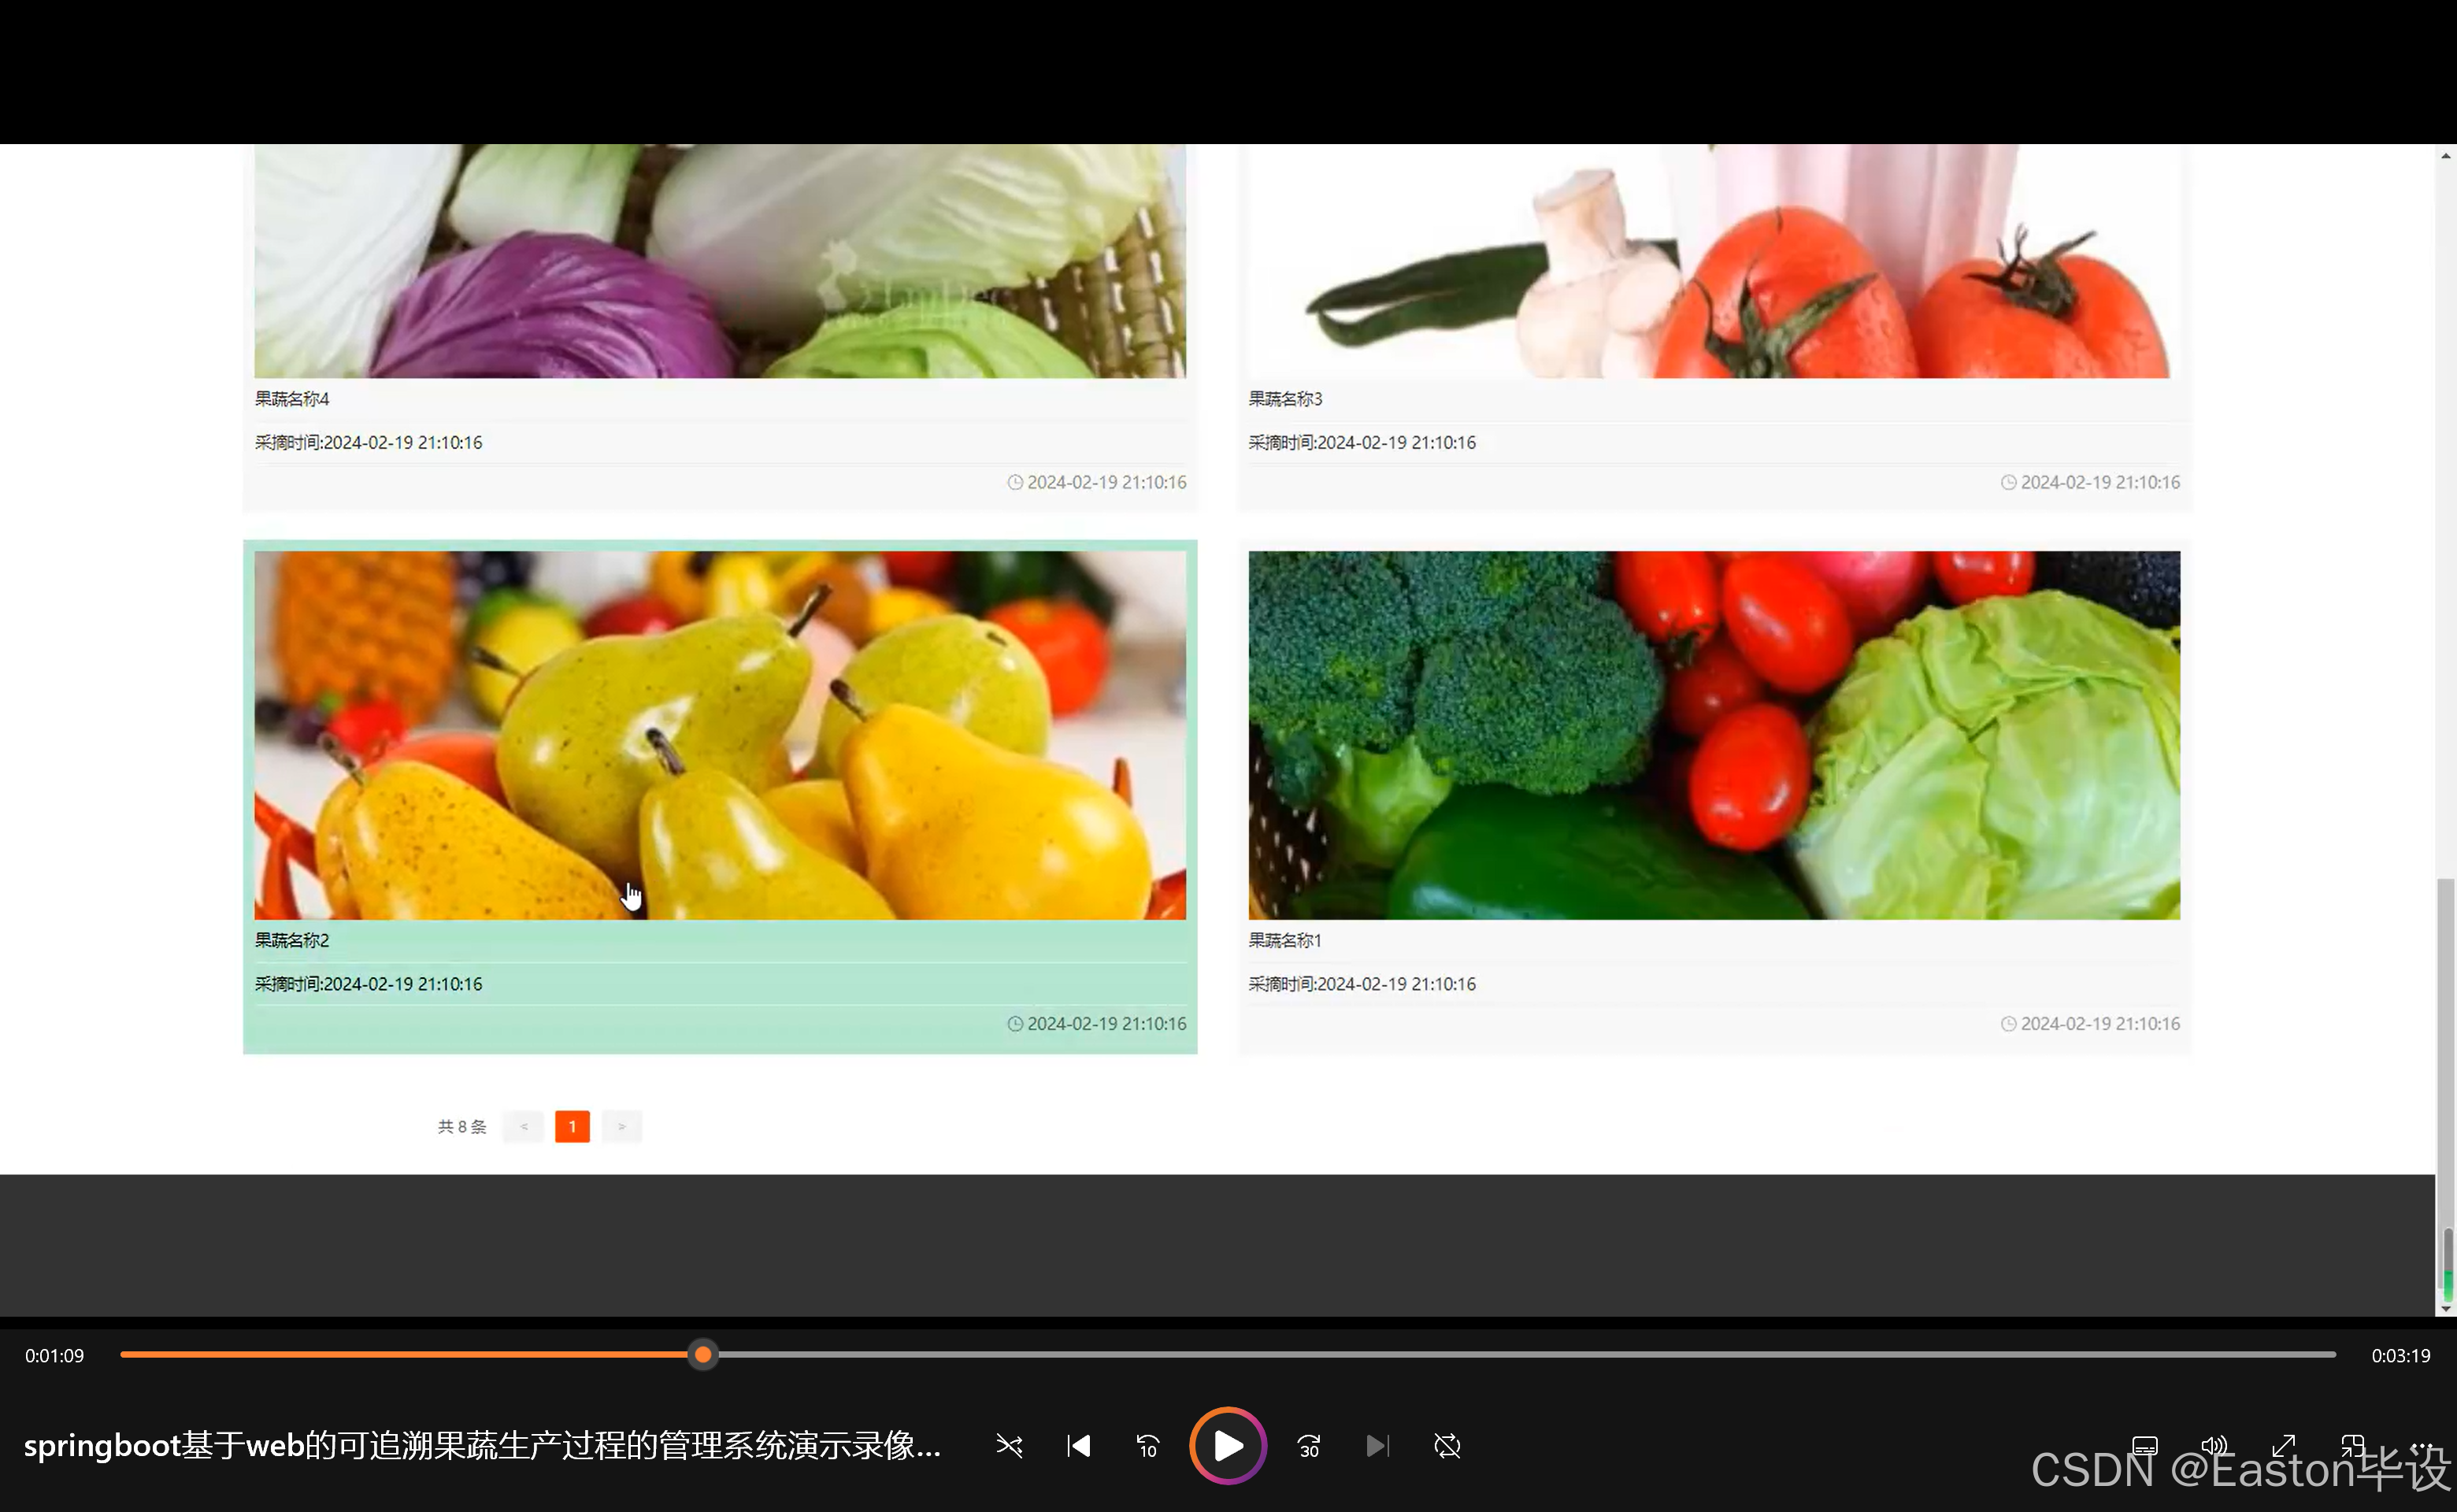Open the 果蔬名称1 broccoli card image
The image size is (2457, 1512).
tap(1713, 735)
